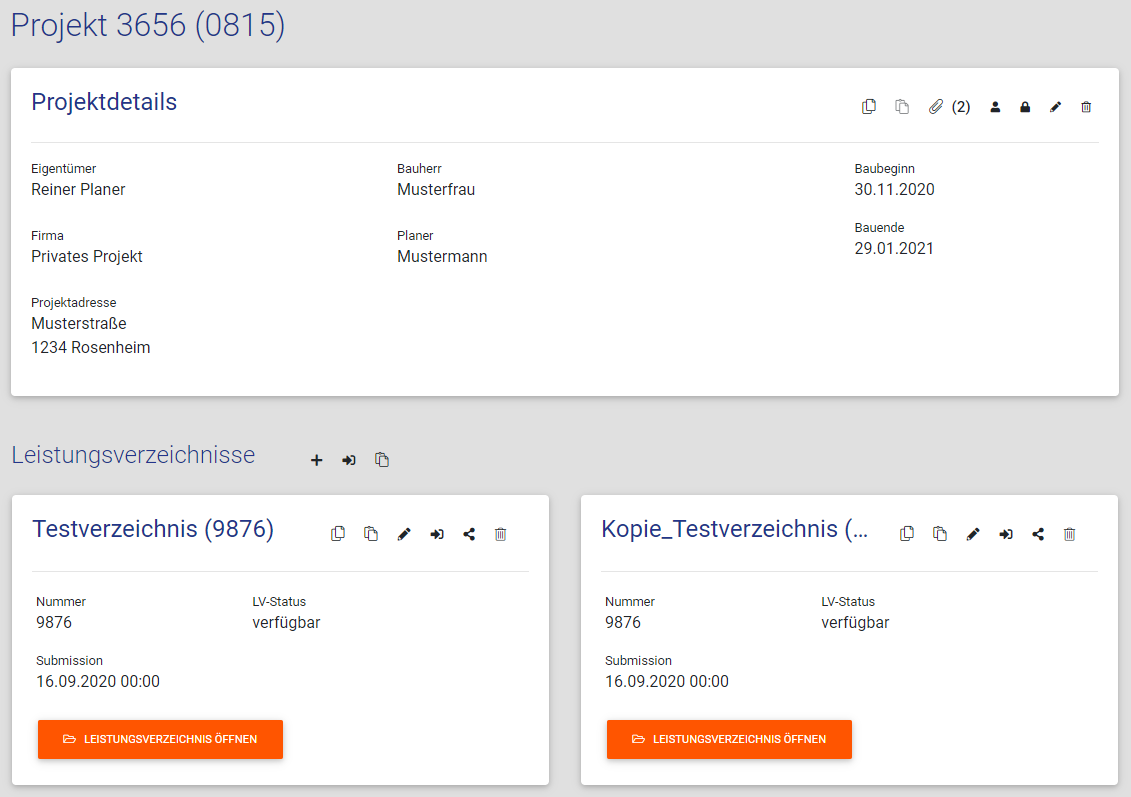Open the Testverzeichnis (9876) Leistungsverzeichnis
Image resolution: width=1131 pixels, height=797 pixels.
coord(160,739)
